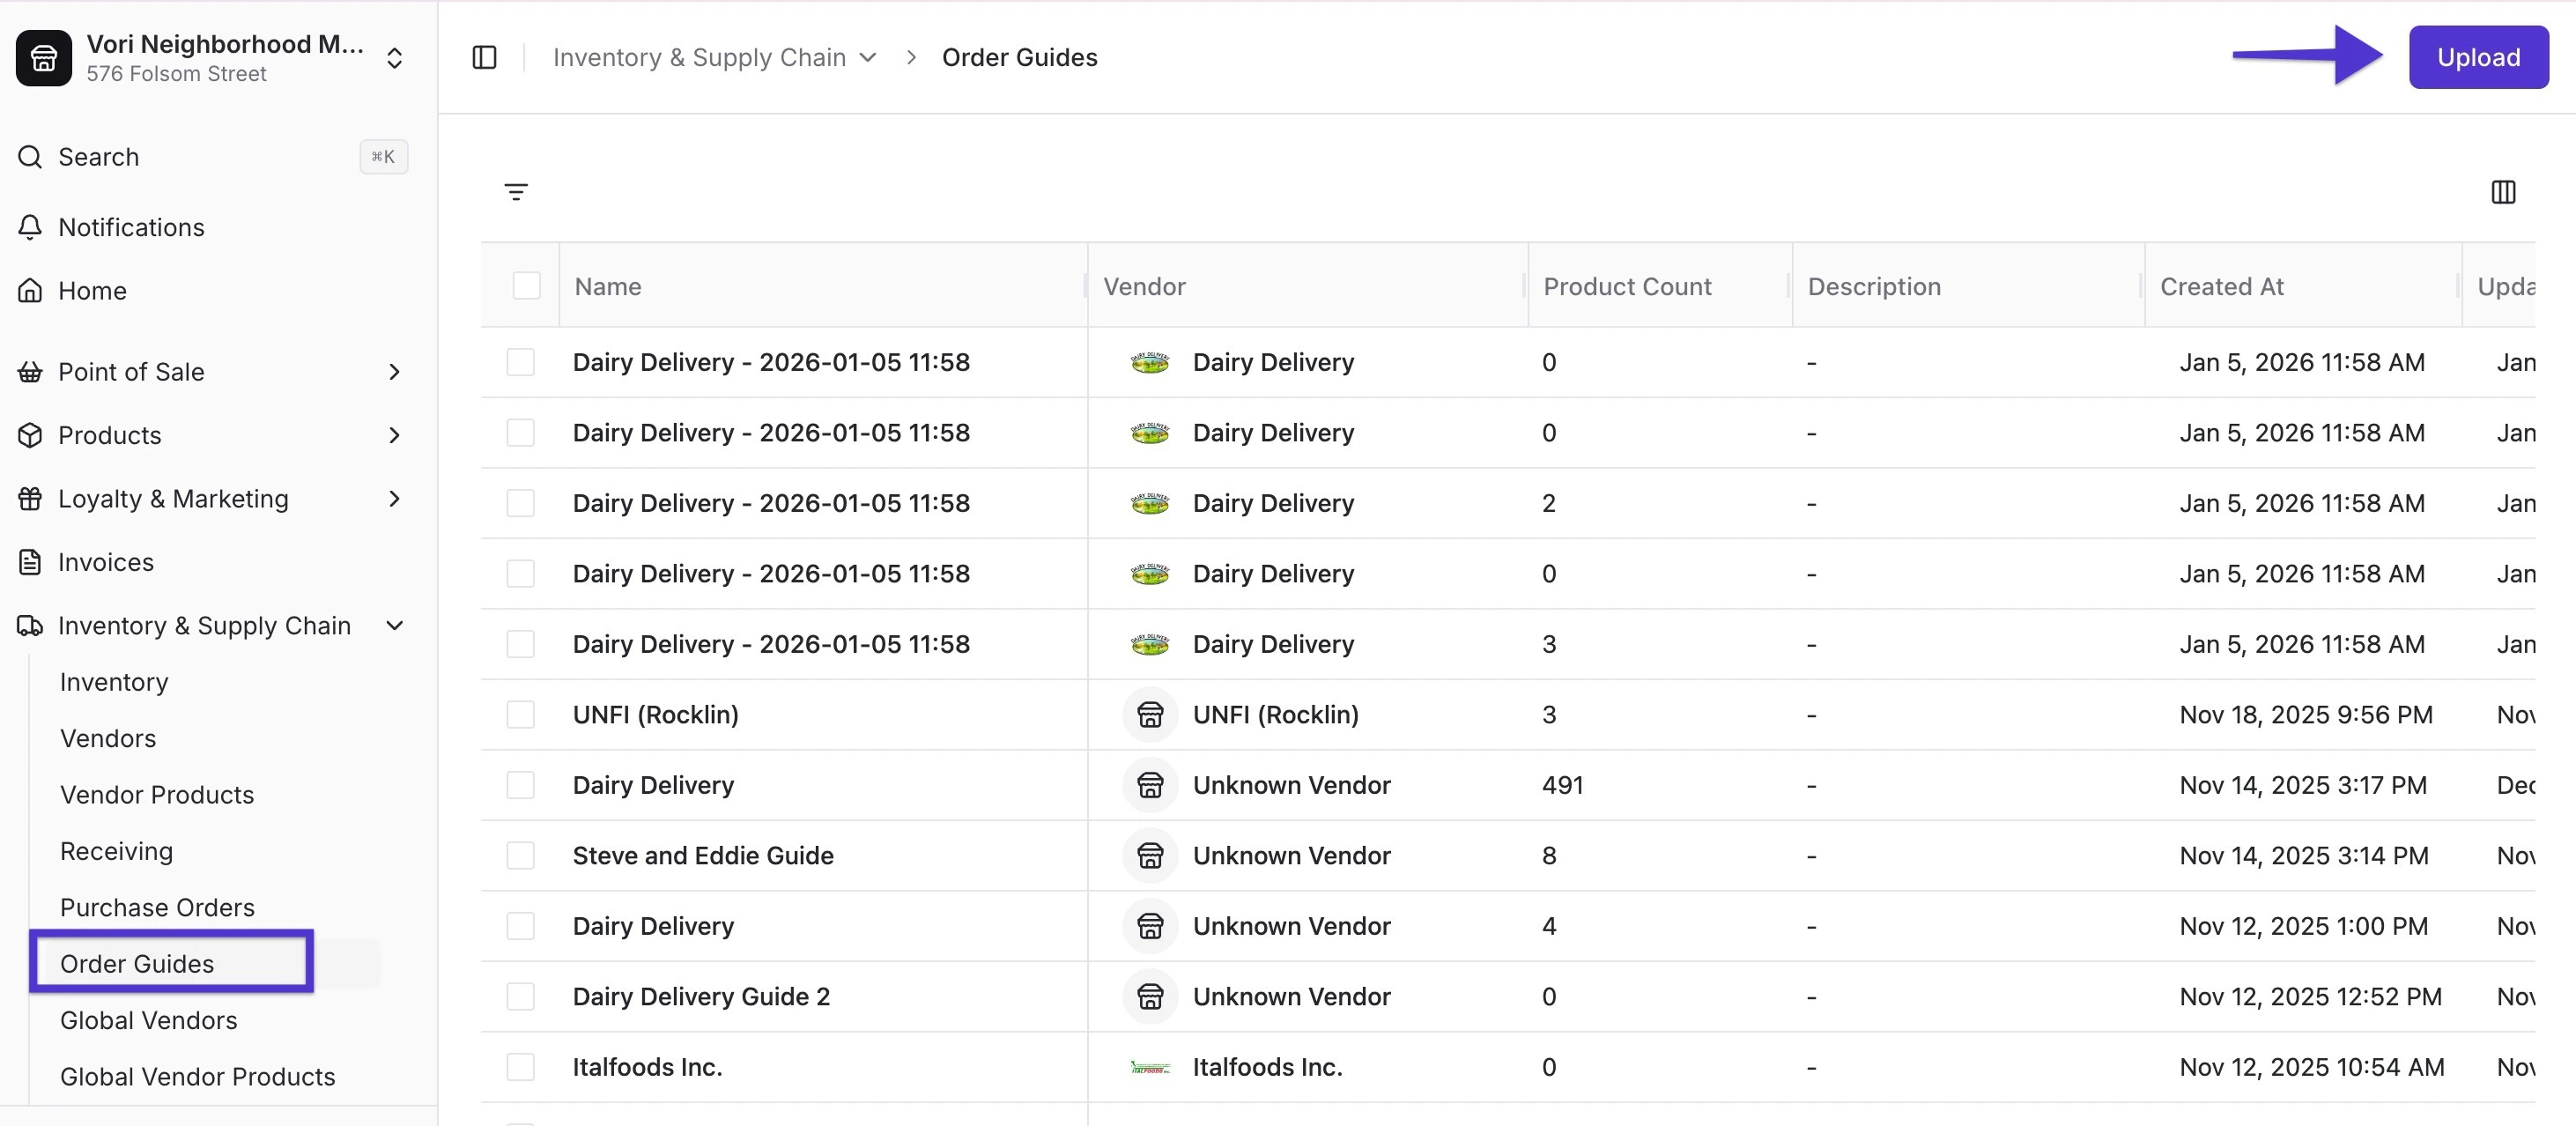The height and width of the screenshot is (1126, 2576).
Task: Go to Purchase Orders in the sidebar
Action: click(157, 907)
